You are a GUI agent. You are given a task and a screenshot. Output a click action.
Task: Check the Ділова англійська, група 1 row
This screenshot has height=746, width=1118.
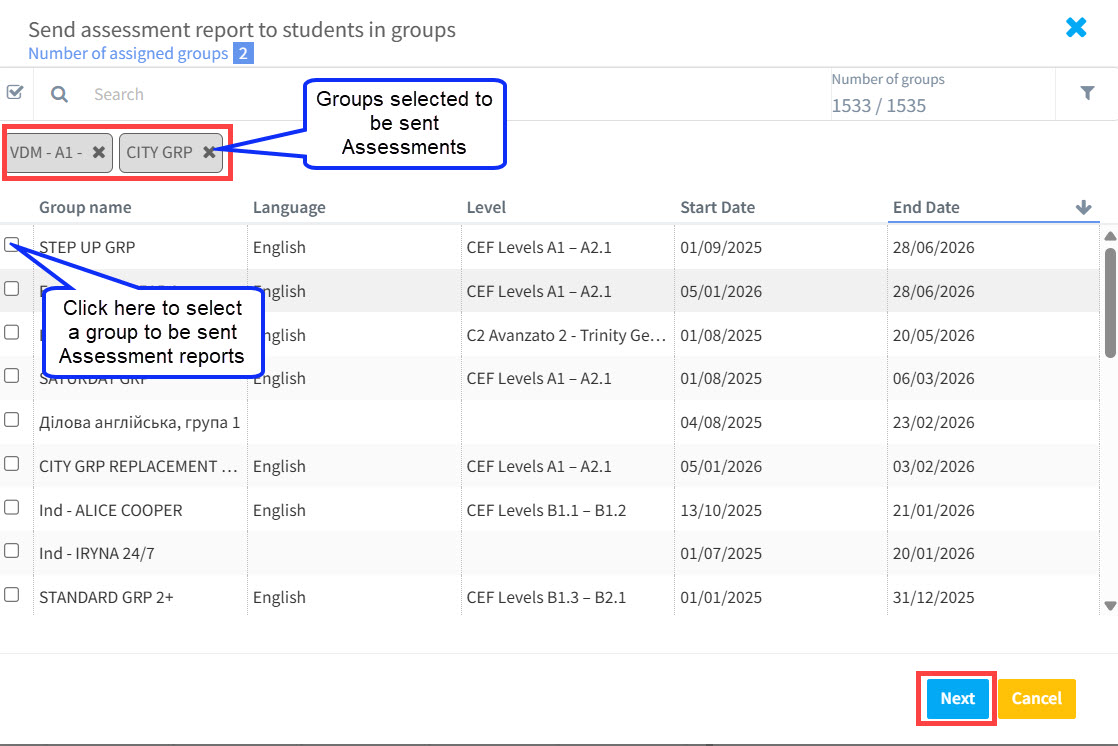click(x=12, y=420)
